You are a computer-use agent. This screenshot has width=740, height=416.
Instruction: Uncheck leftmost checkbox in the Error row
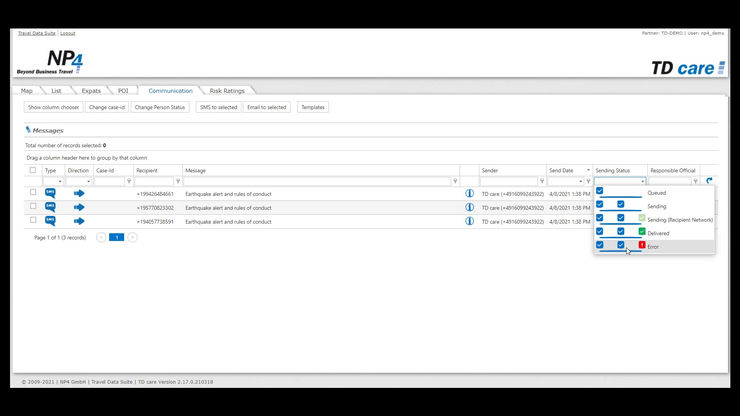pyautogui.click(x=599, y=245)
